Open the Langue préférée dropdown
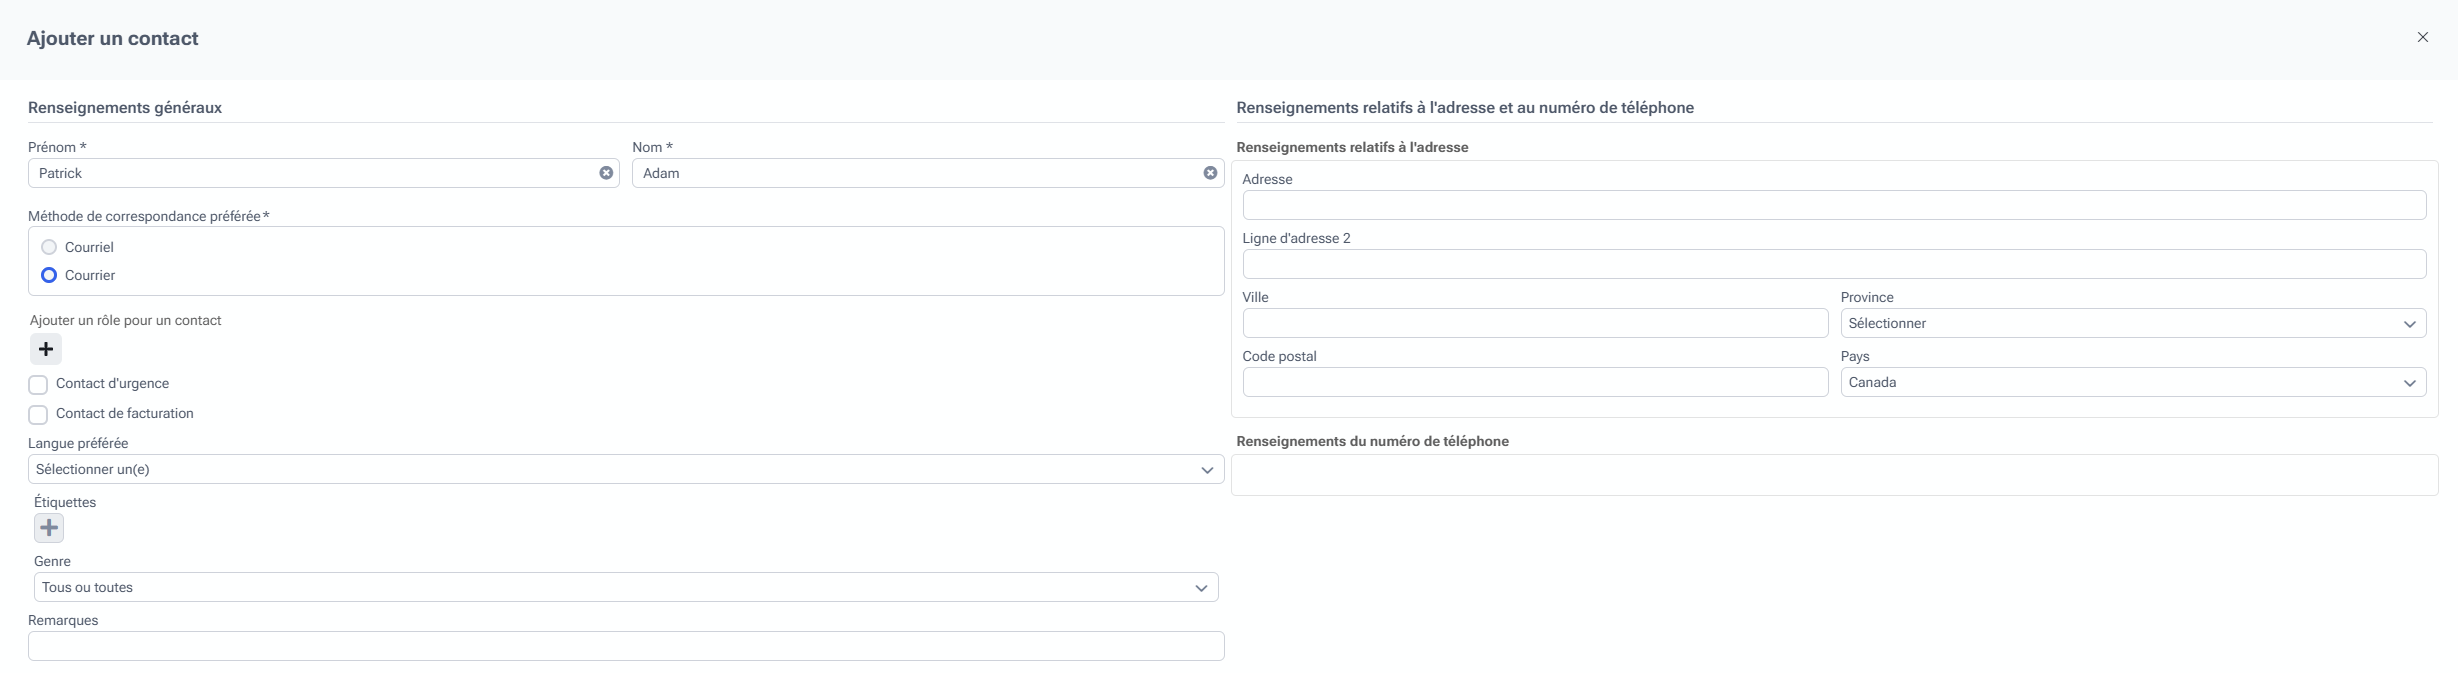Image resolution: width=2458 pixels, height=673 pixels. click(625, 469)
